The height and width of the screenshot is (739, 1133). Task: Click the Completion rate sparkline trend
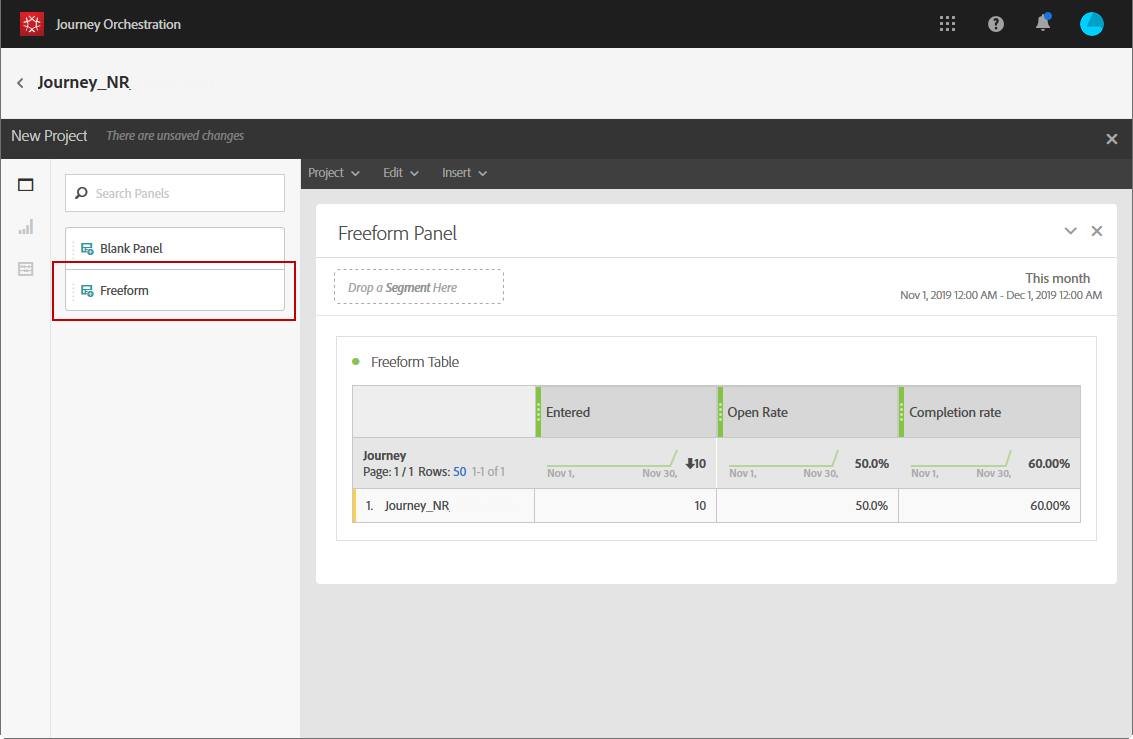(960, 459)
